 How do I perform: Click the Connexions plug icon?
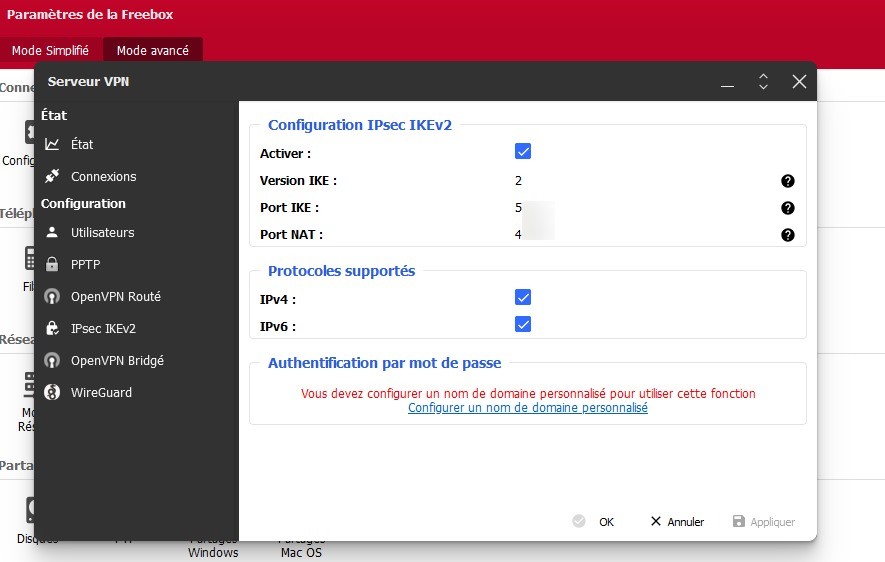52,176
